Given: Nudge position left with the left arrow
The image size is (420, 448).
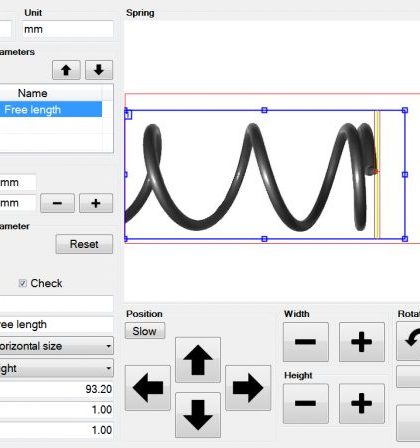Looking at the screenshot, I should (148, 388).
